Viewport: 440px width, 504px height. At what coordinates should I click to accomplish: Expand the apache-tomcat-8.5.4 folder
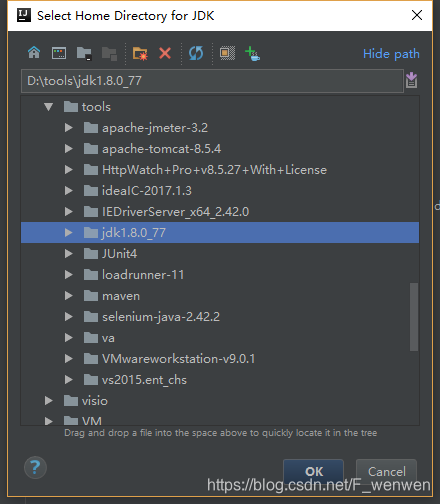tap(69, 149)
